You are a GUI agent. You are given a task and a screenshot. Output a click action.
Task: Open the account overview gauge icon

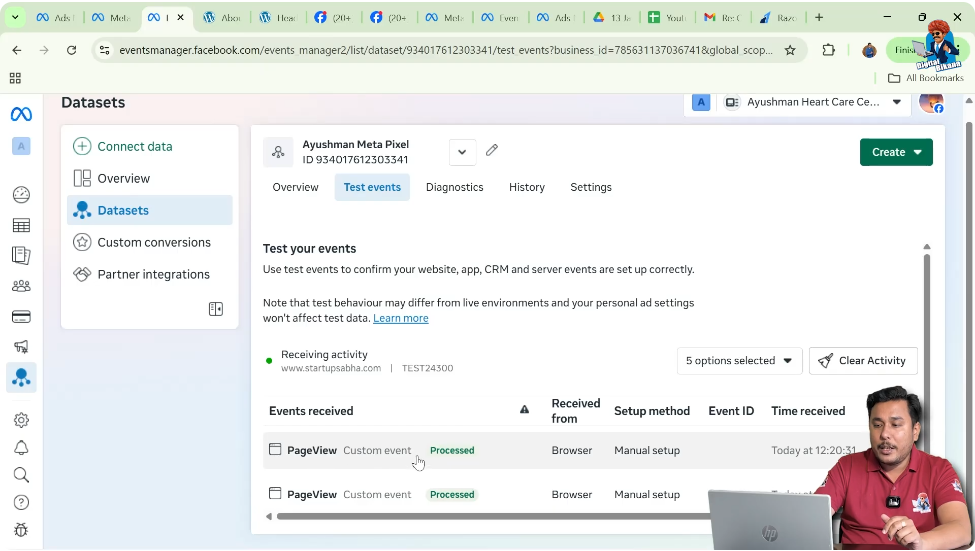pyautogui.click(x=21, y=195)
